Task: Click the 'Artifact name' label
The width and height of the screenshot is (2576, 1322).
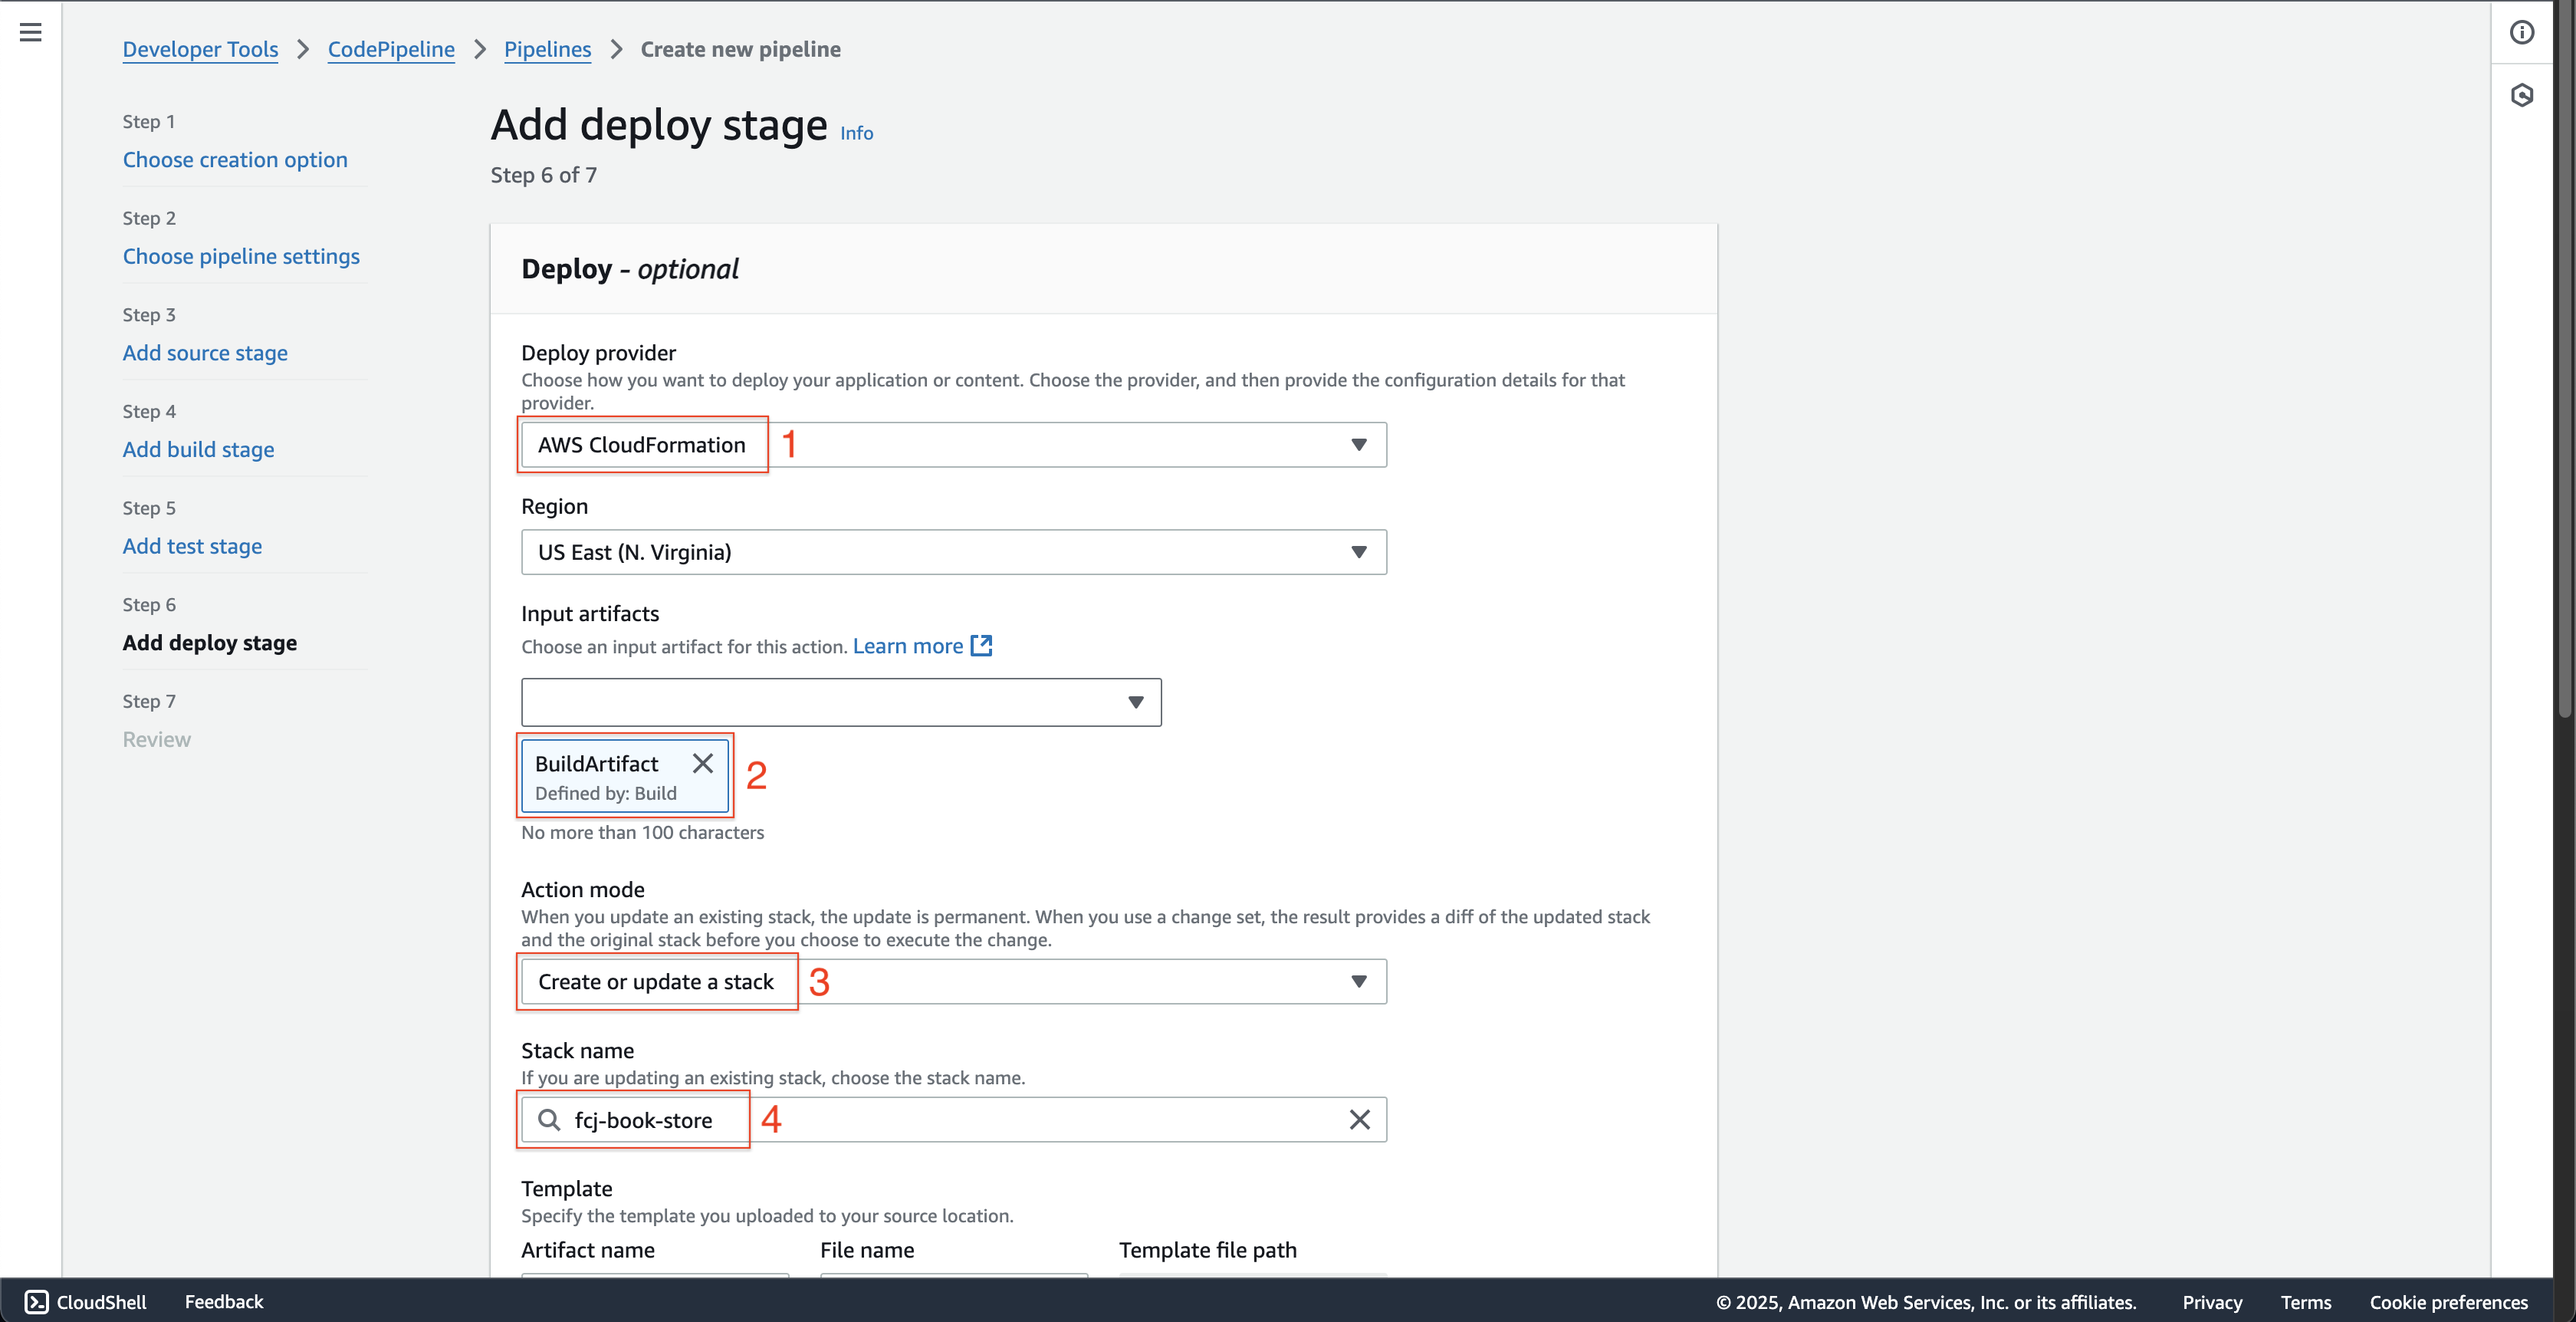Action: click(588, 1250)
